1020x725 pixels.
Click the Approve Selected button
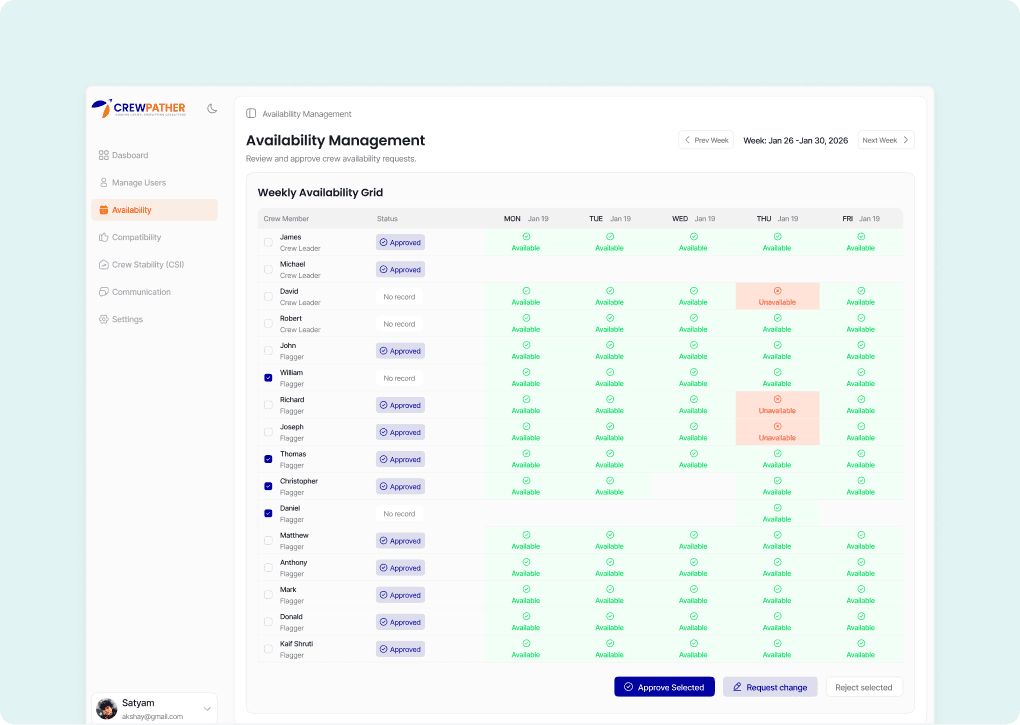coord(664,687)
